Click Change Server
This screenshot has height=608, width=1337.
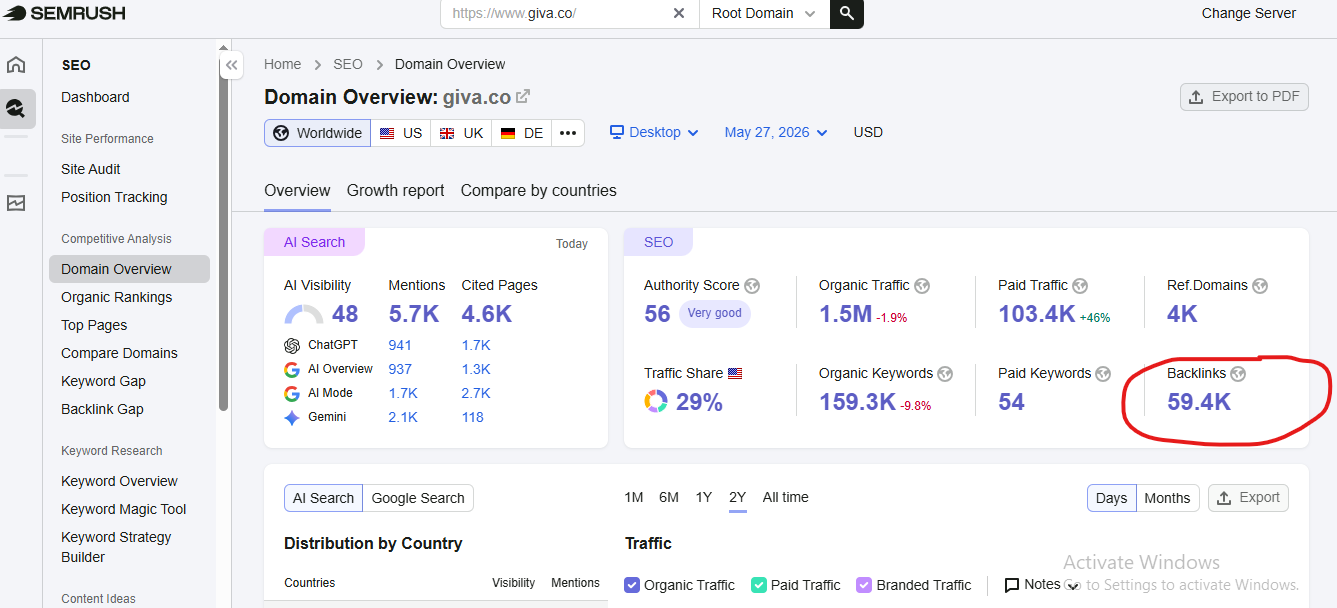click(1248, 13)
